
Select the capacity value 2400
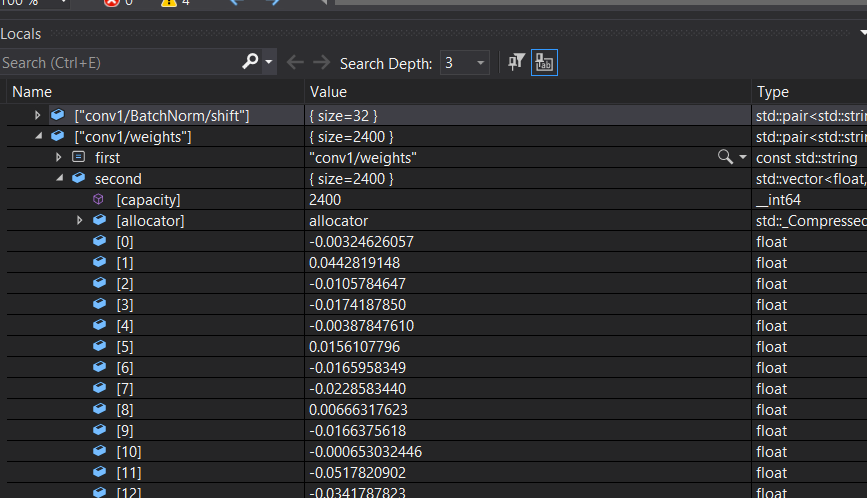[x=325, y=200]
